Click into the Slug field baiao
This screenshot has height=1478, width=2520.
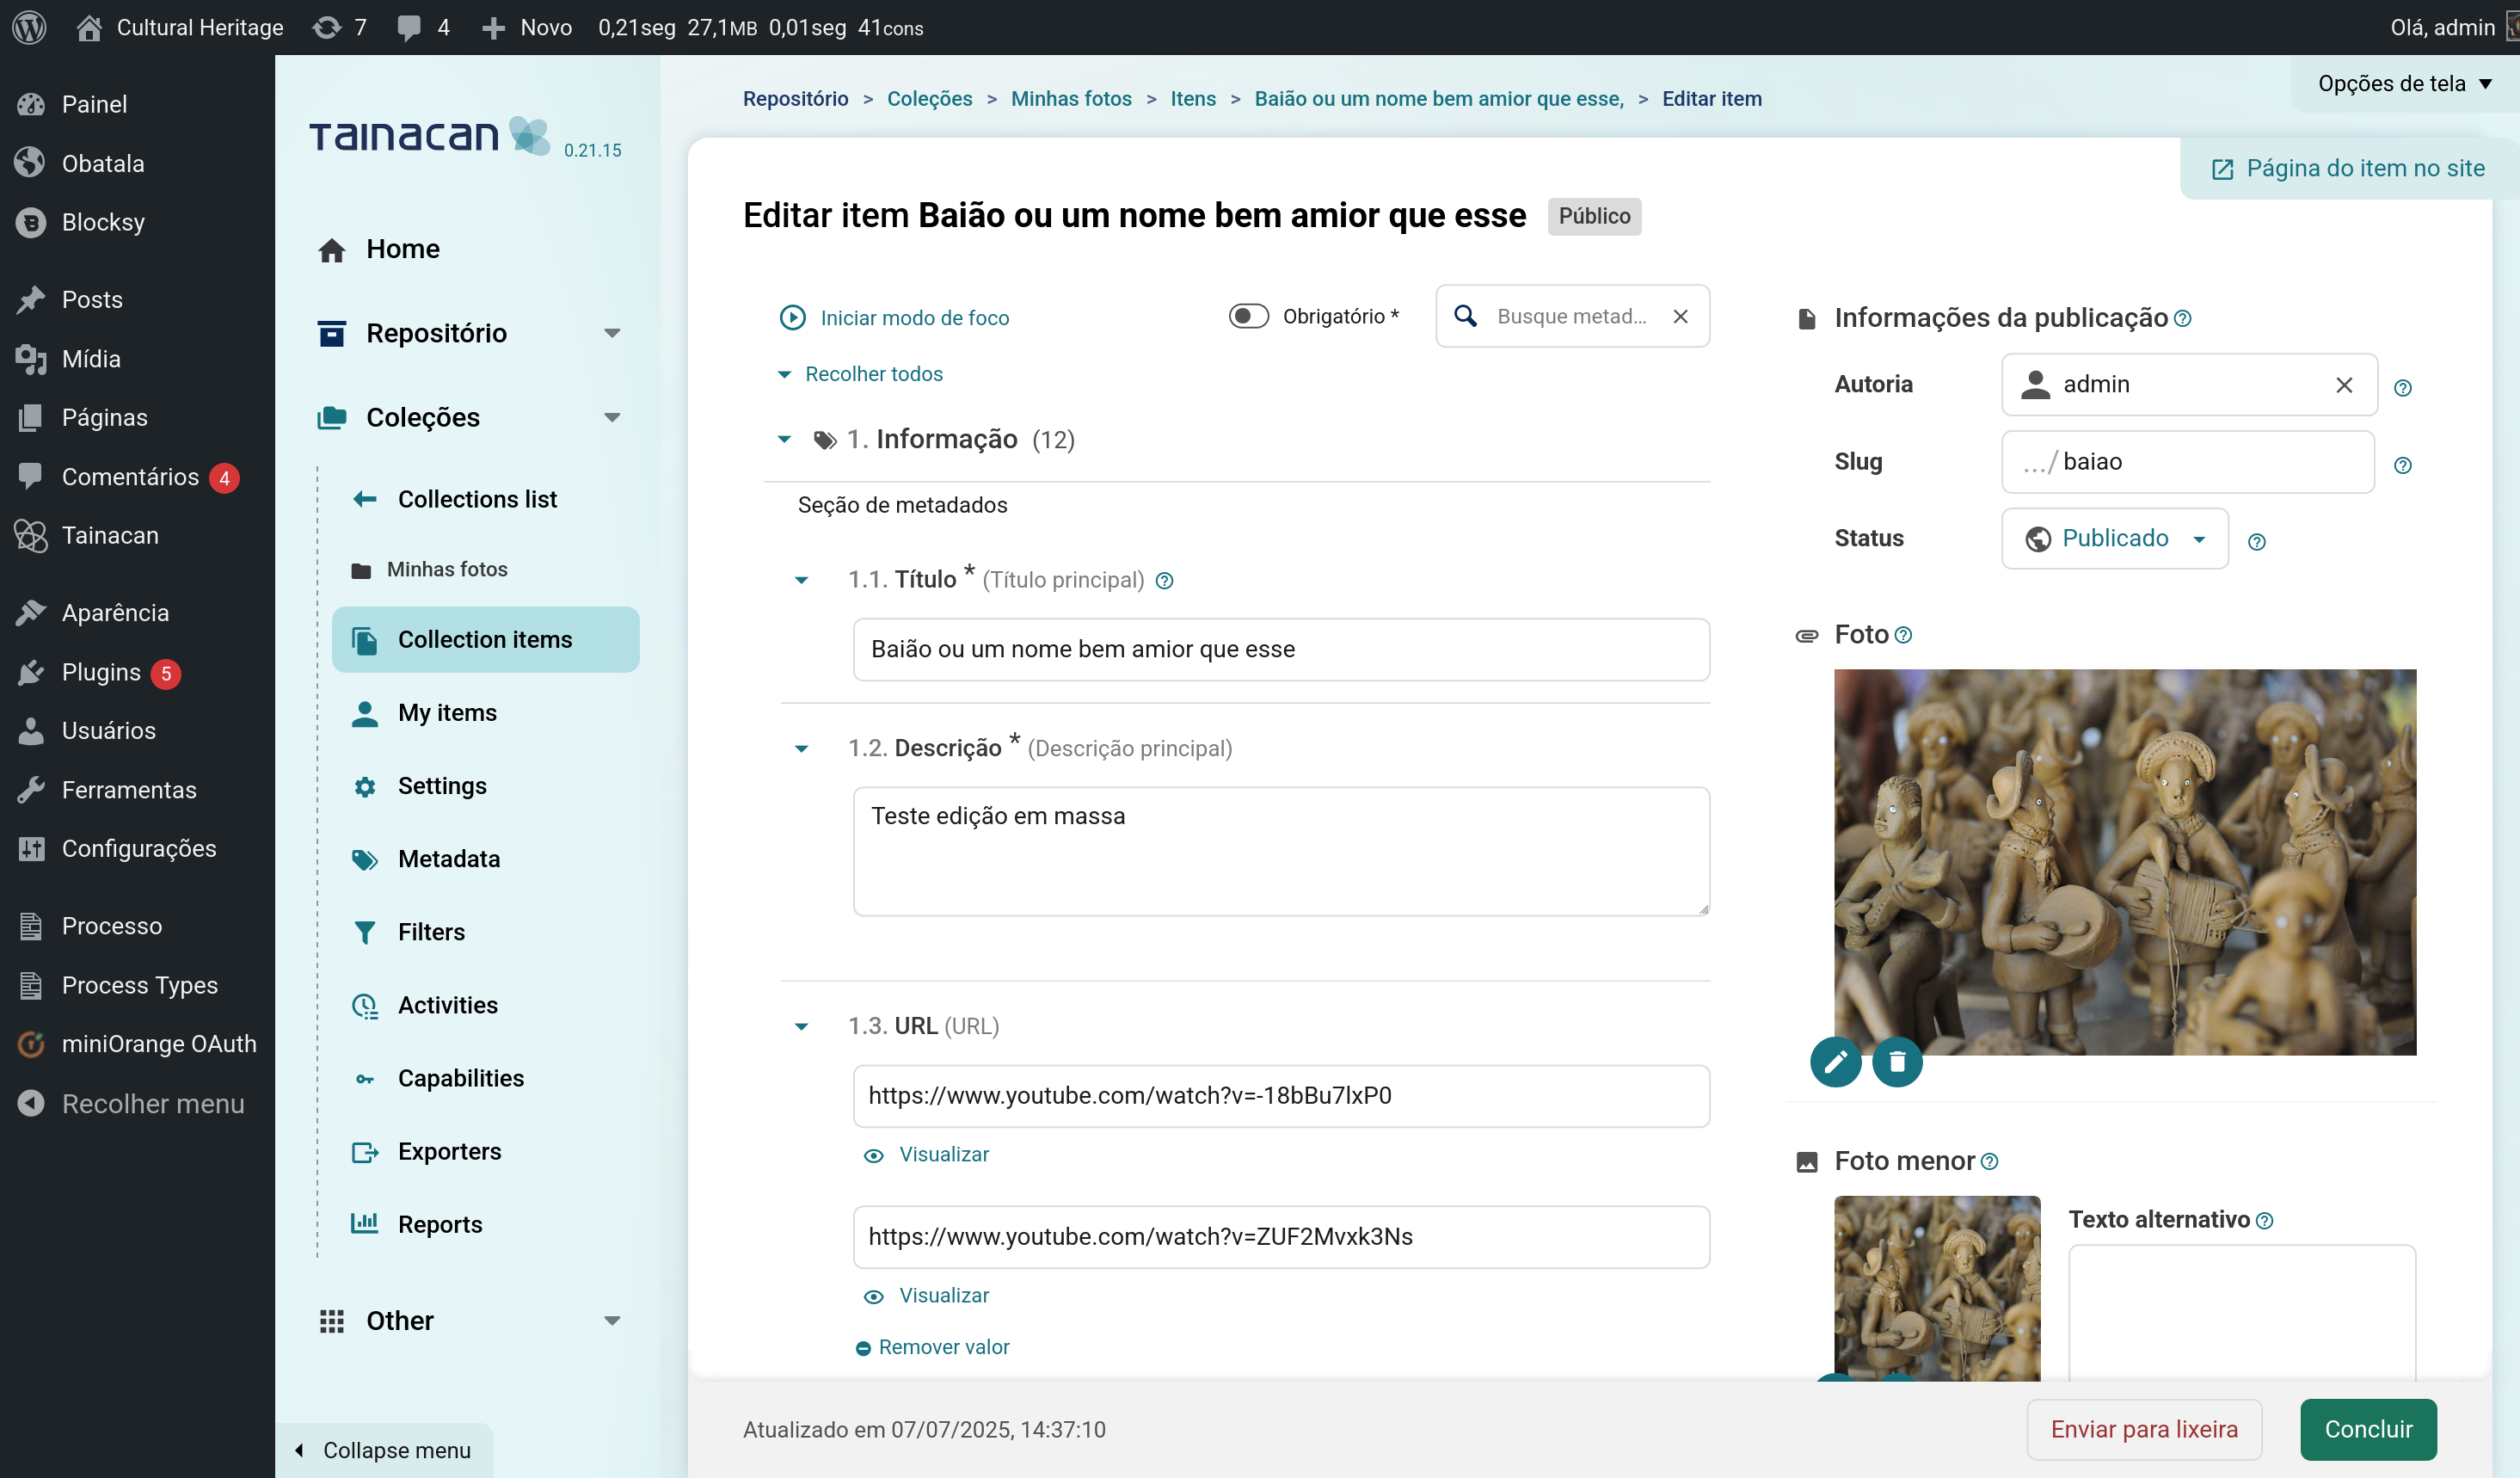(x=2187, y=461)
